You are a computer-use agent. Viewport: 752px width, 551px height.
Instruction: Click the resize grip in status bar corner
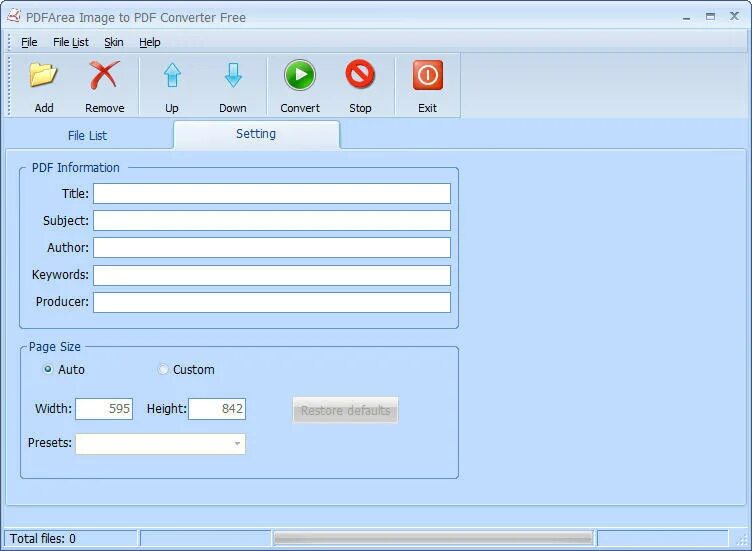tap(742, 540)
